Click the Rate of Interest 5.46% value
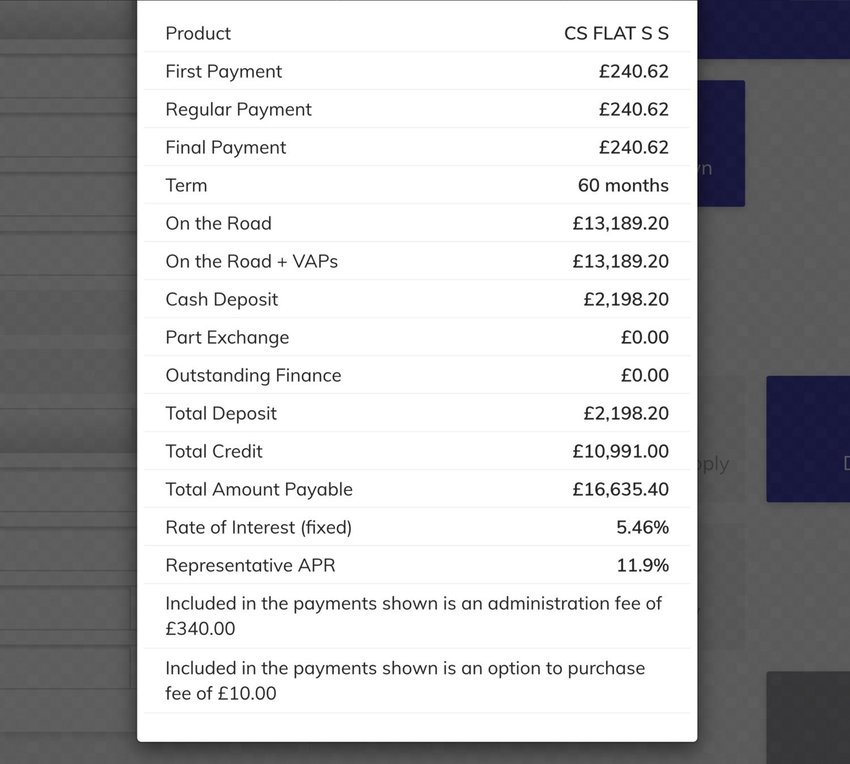This screenshot has width=850, height=764. click(642, 527)
